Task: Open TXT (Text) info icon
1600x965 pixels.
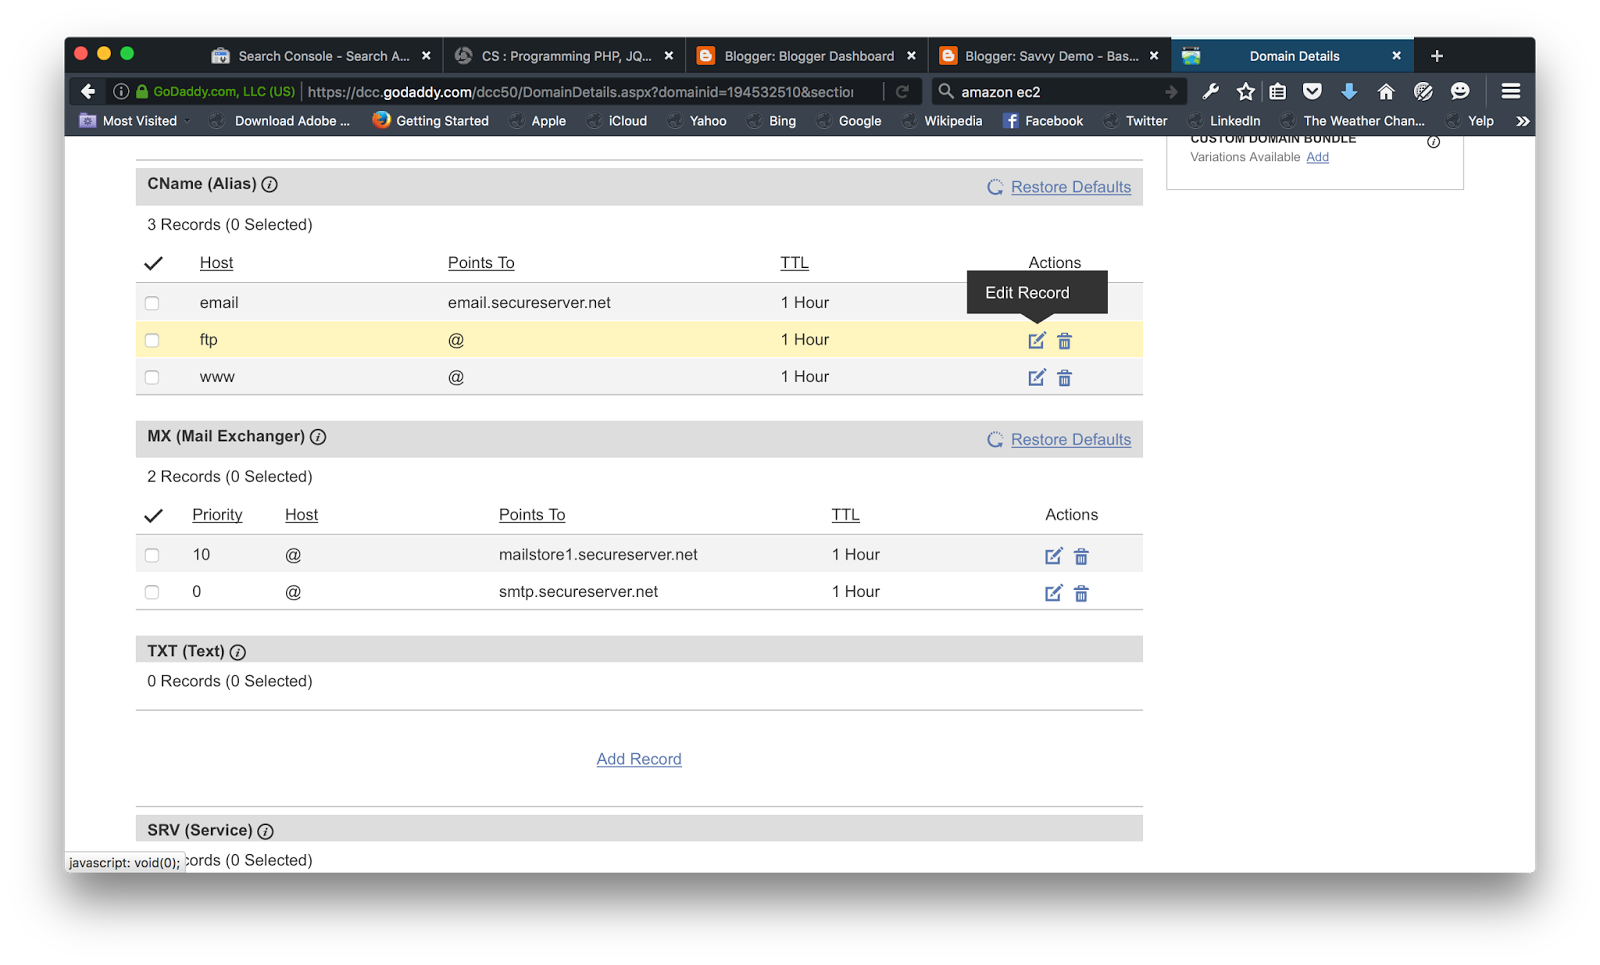Action: (x=237, y=652)
